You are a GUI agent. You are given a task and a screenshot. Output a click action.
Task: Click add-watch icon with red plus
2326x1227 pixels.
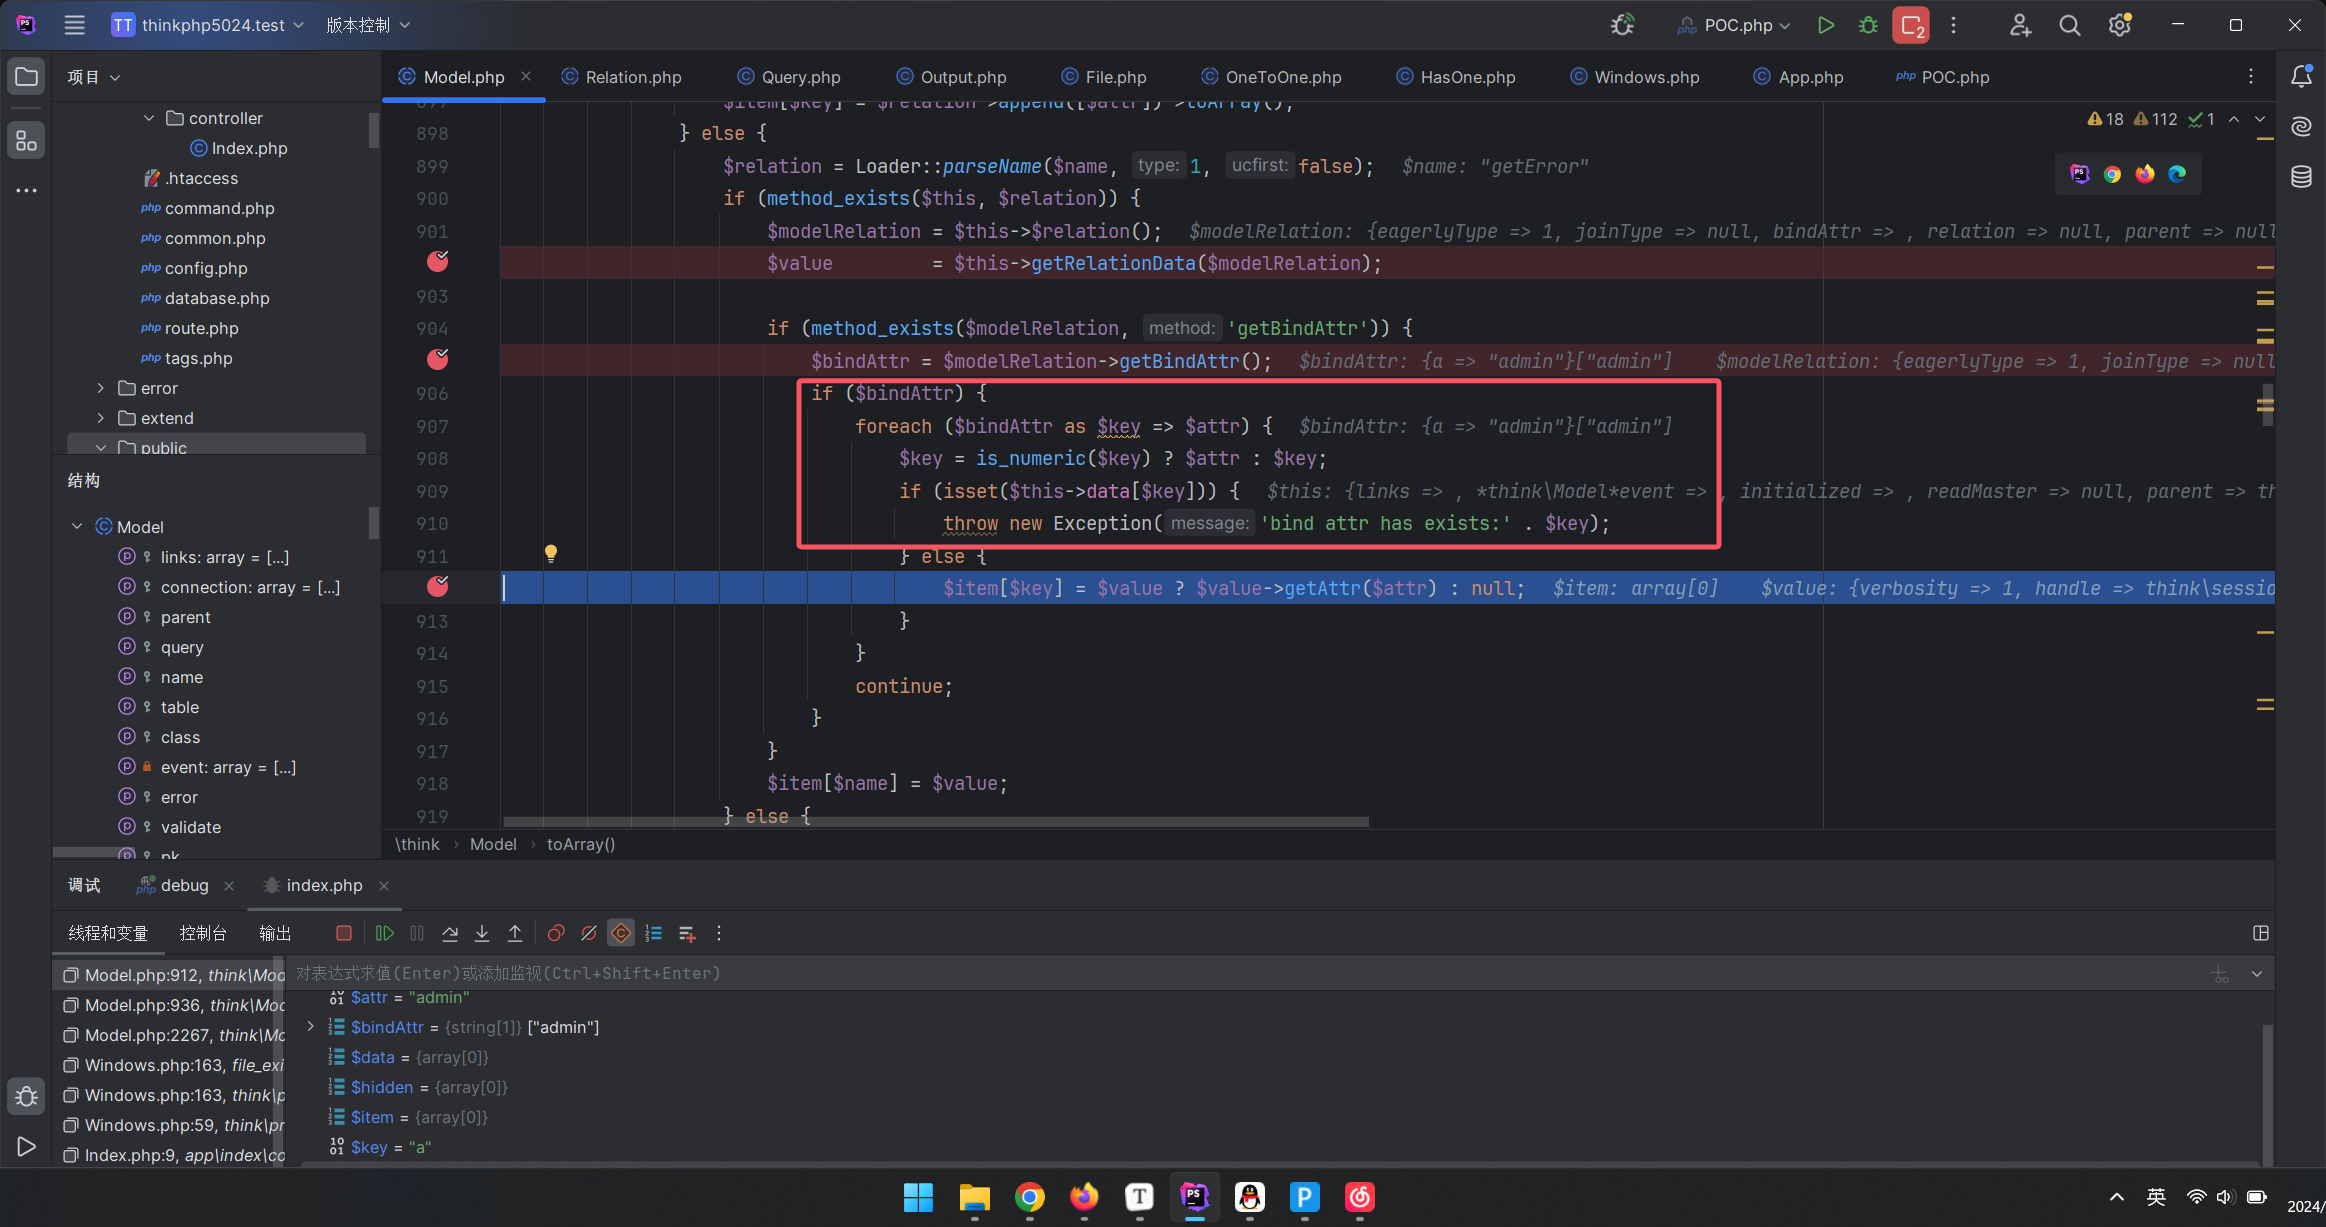(x=687, y=933)
